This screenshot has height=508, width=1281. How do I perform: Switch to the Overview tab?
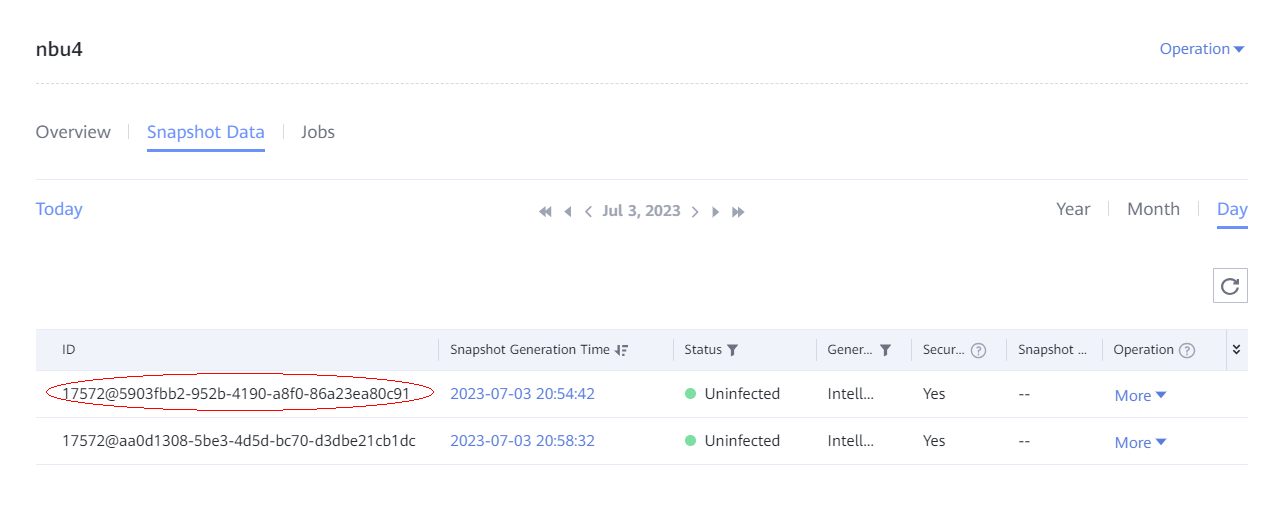[73, 132]
